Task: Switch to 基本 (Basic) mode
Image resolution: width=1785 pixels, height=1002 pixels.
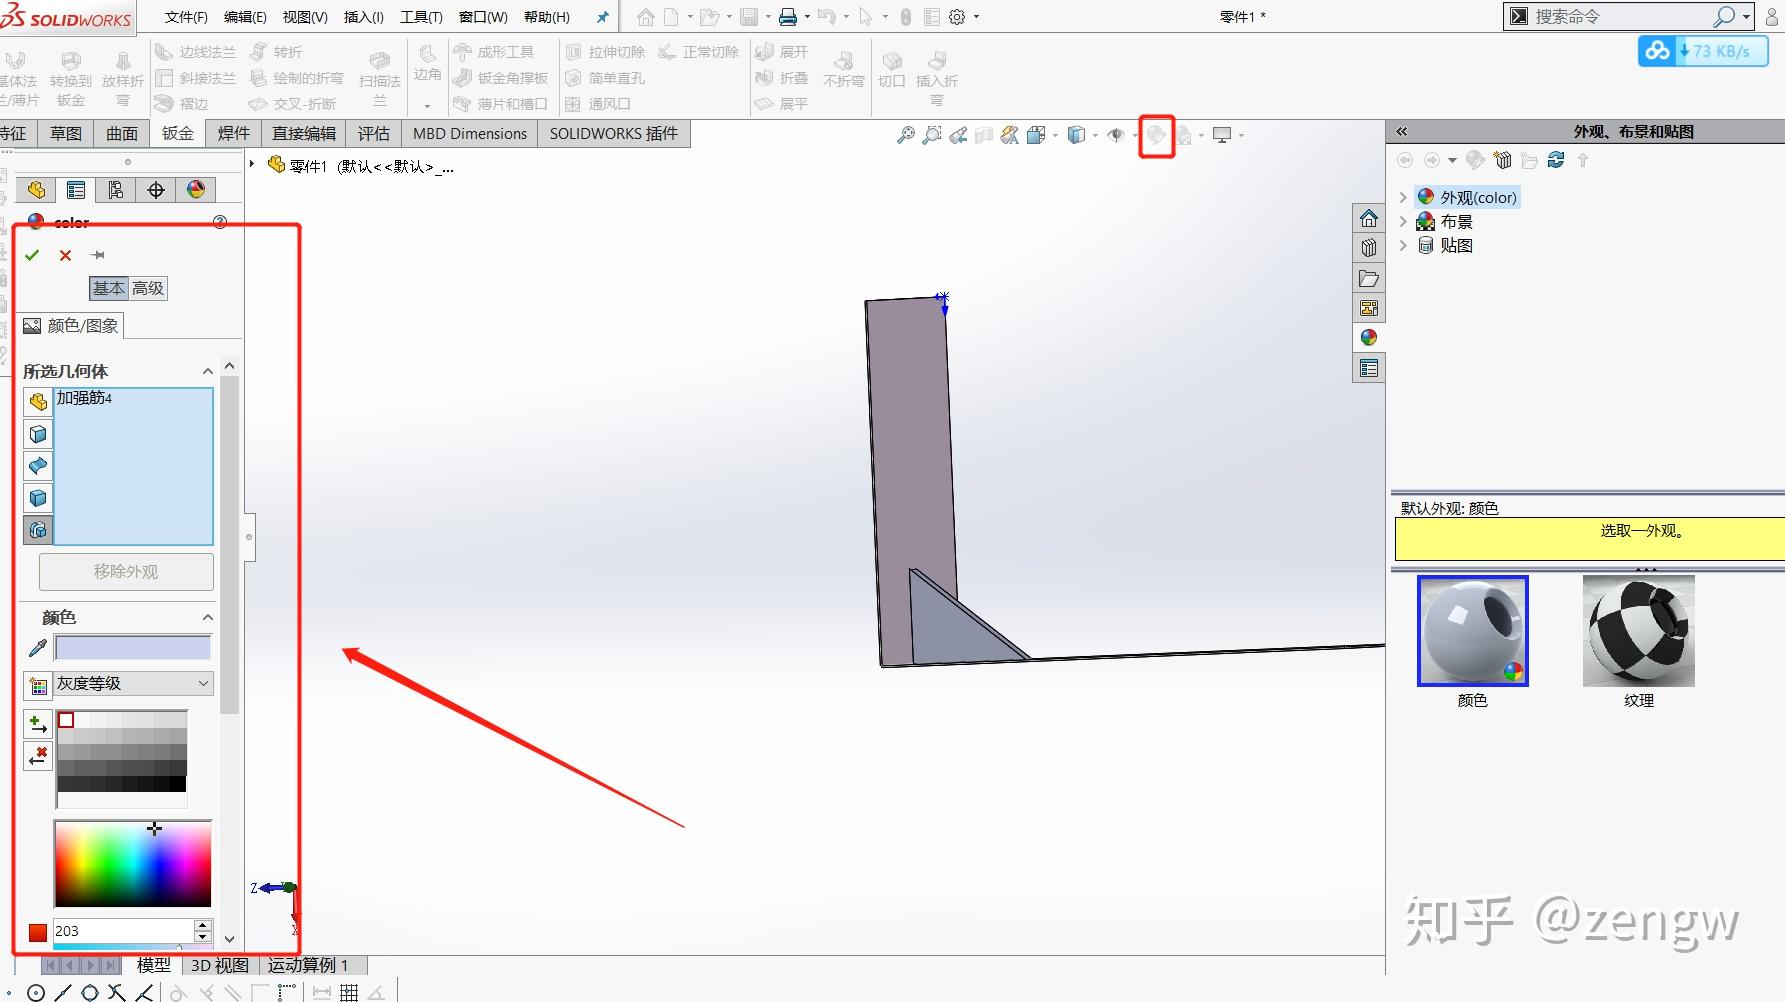Action: tap(109, 289)
